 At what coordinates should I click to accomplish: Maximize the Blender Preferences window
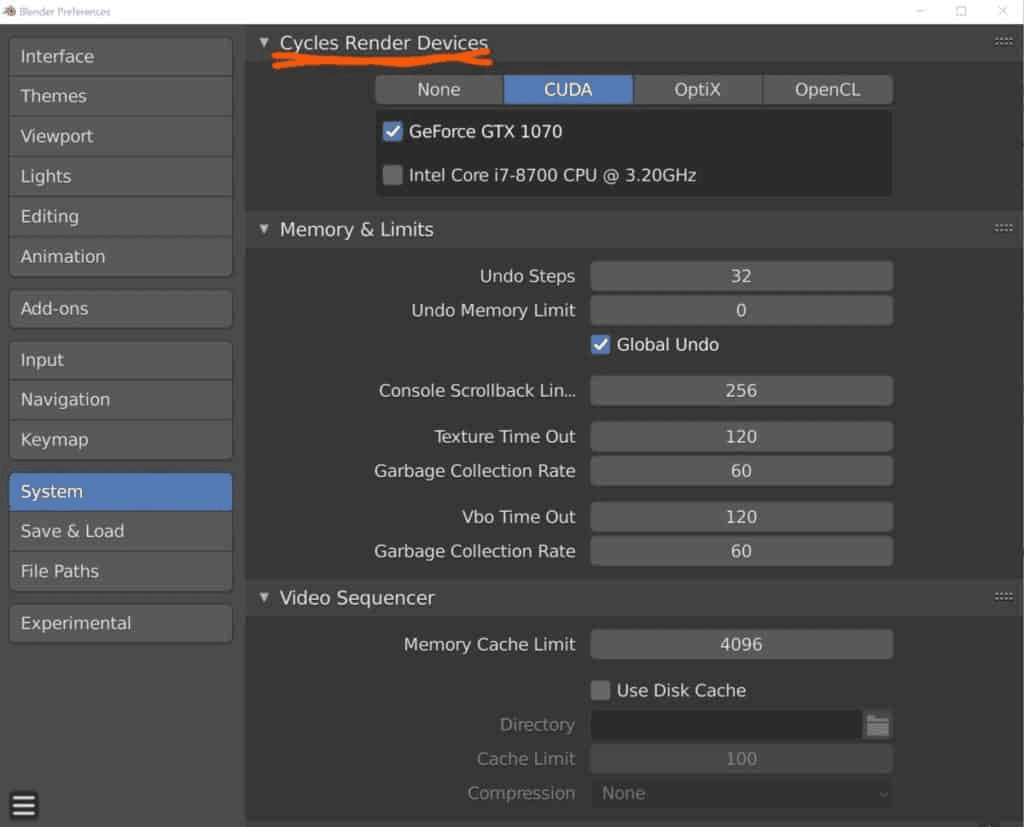click(x=961, y=11)
